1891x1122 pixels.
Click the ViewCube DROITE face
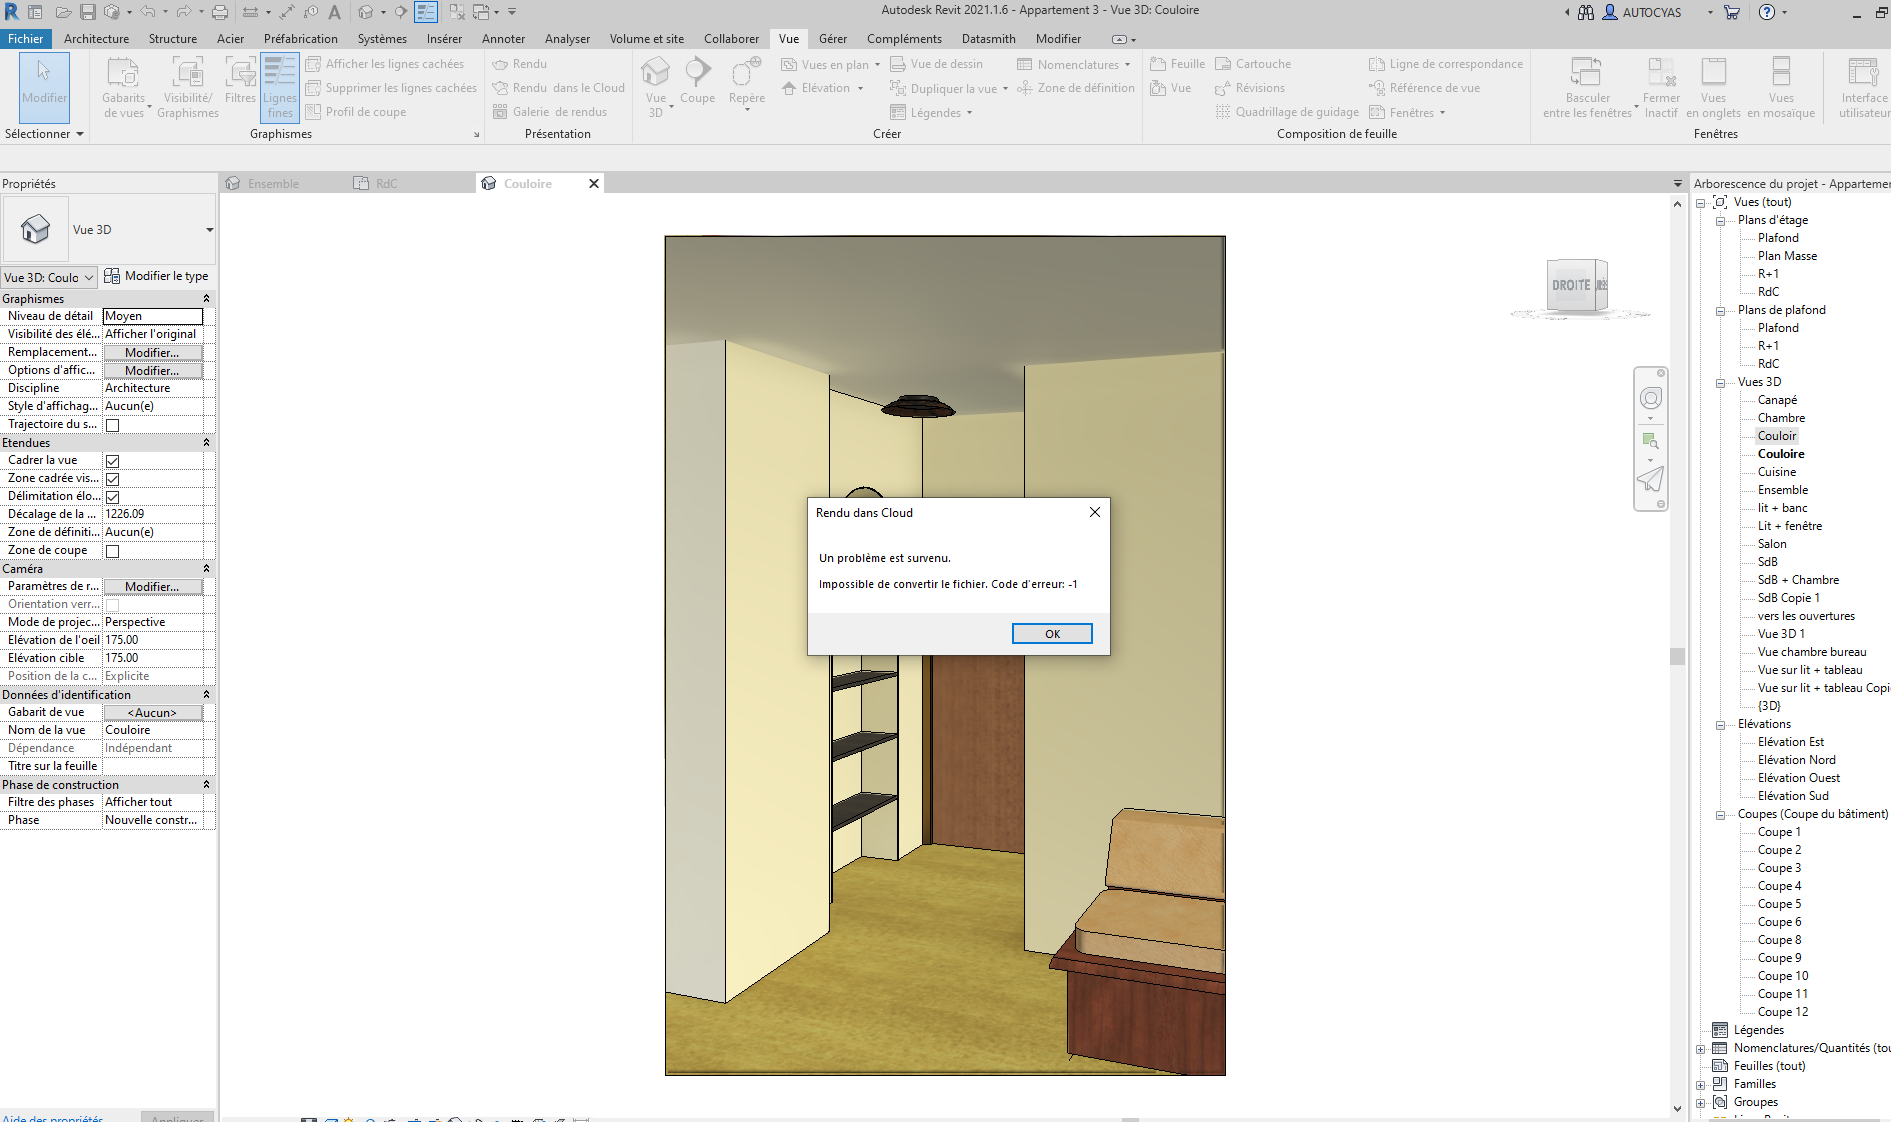point(1571,286)
